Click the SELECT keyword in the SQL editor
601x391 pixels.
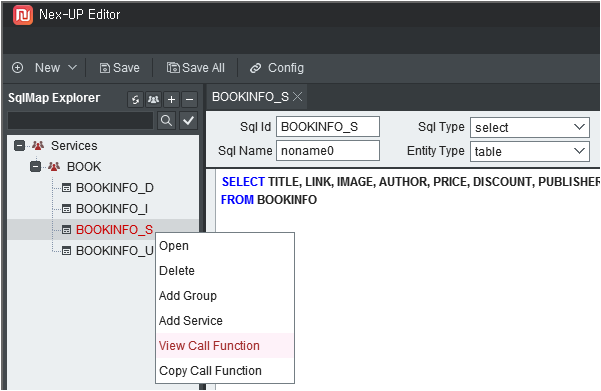(243, 182)
